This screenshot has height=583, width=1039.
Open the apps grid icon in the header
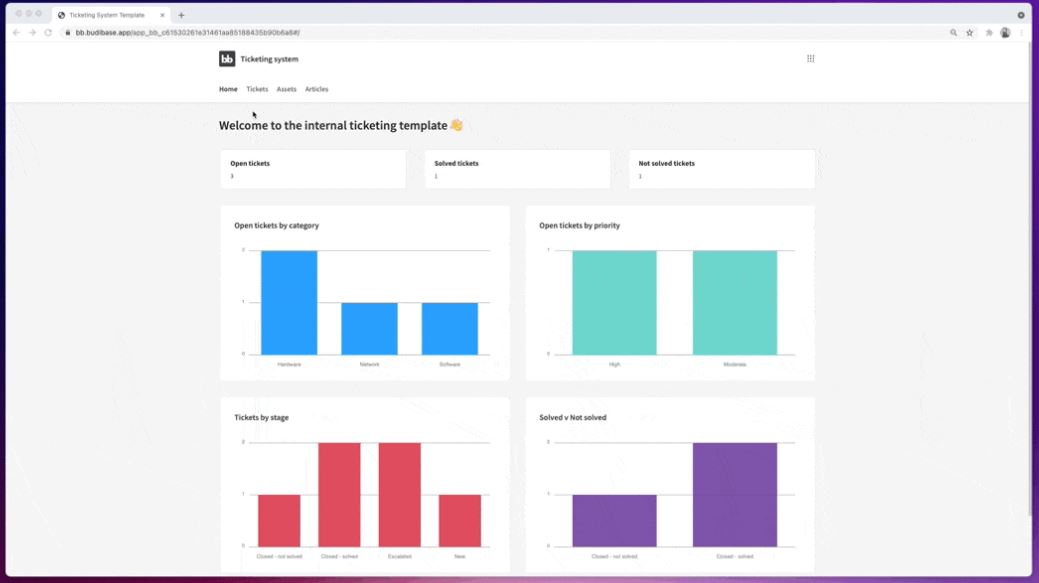click(810, 58)
